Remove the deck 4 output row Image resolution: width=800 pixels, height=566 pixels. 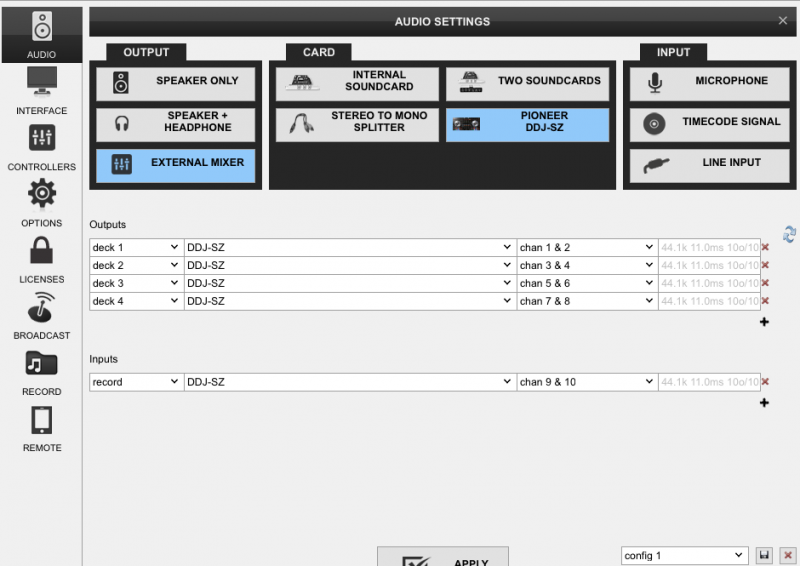click(x=765, y=301)
